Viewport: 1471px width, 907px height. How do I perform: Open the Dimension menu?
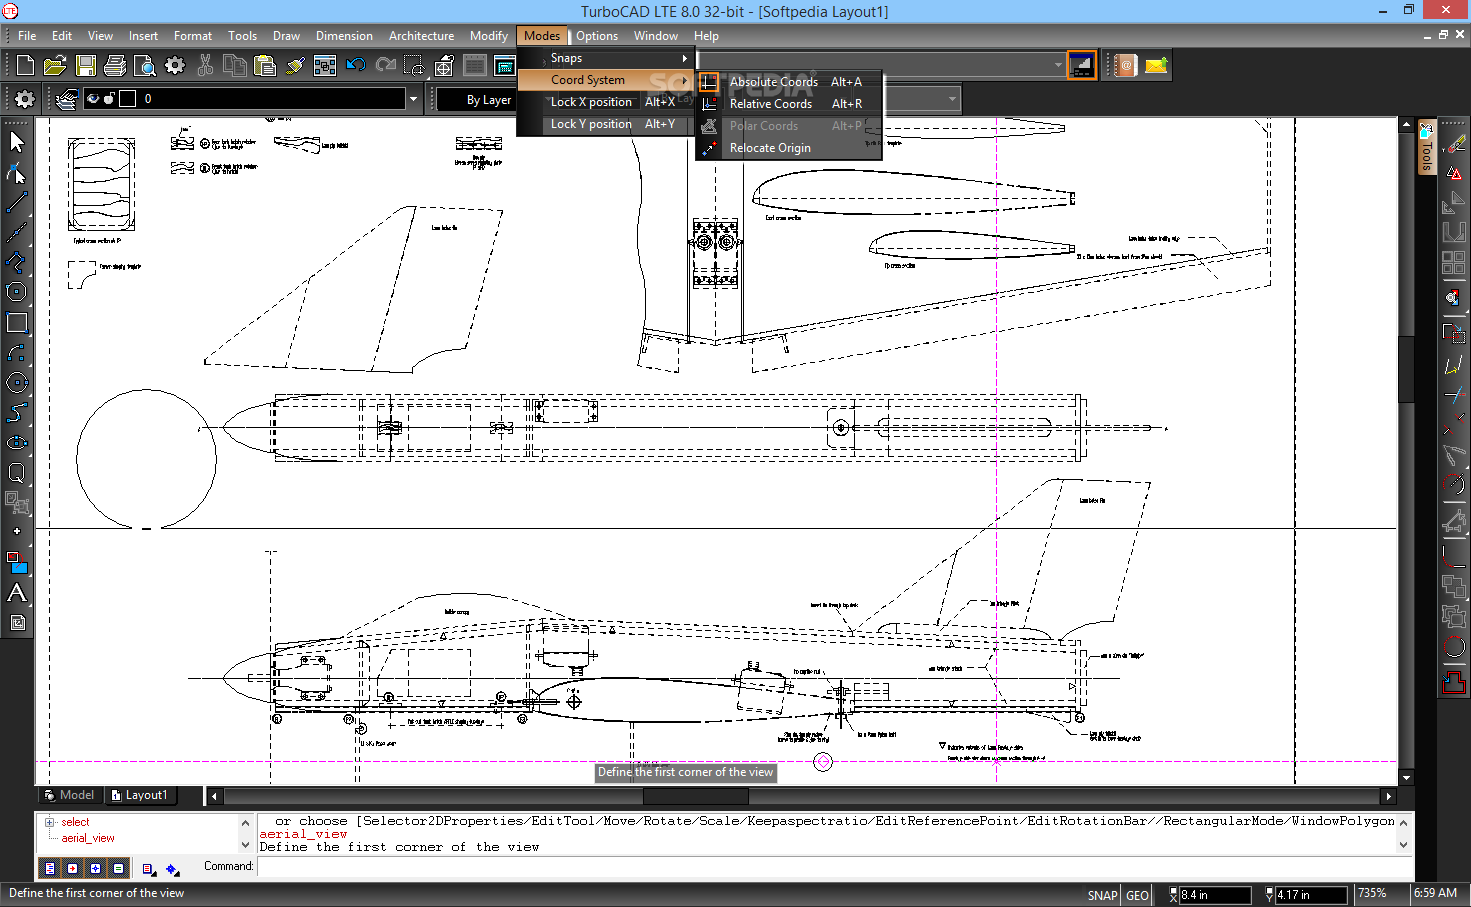point(344,36)
